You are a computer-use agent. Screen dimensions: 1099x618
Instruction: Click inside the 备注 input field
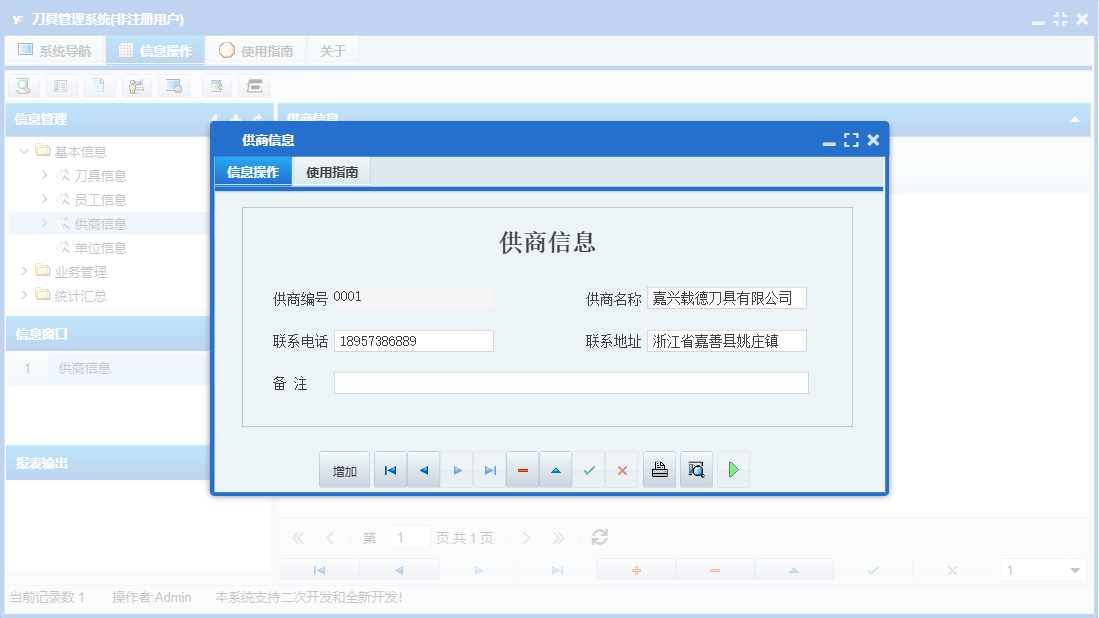coord(570,382)
